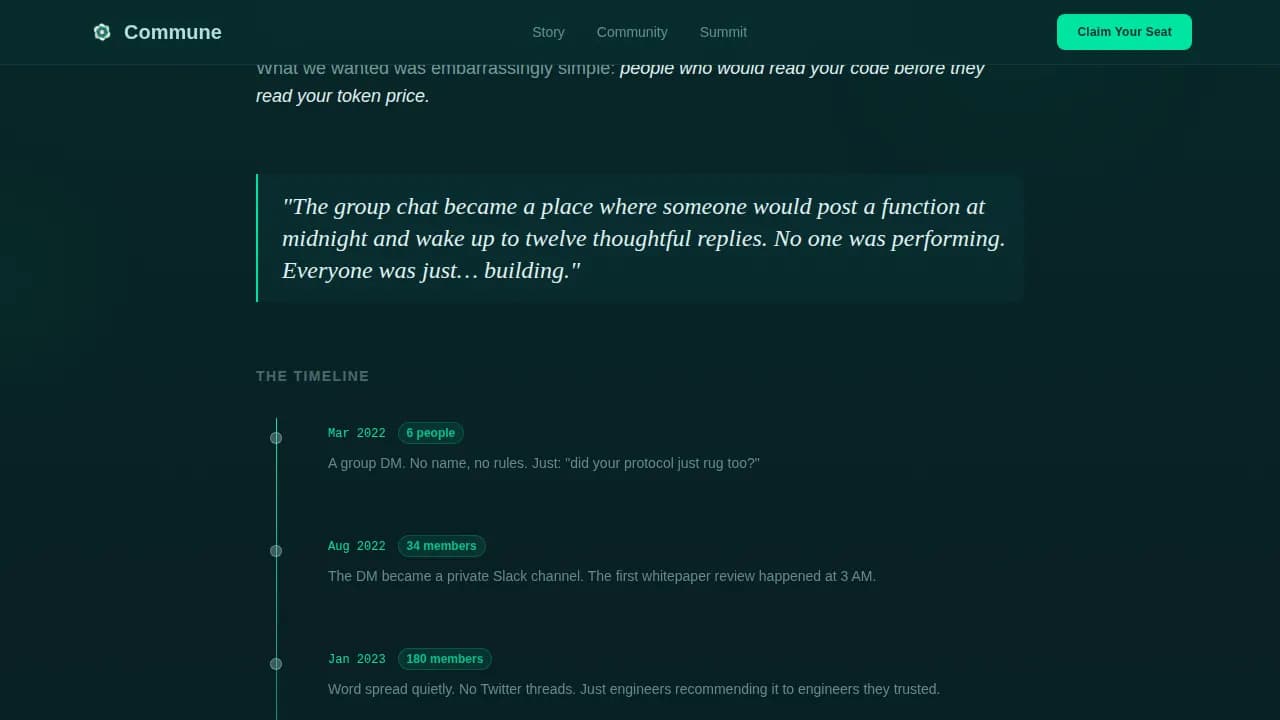Image resolution: width=1280 pixels, height=720 pixels.
Task: Select the "Mar 2022" date label
Action: coord(356,433)
